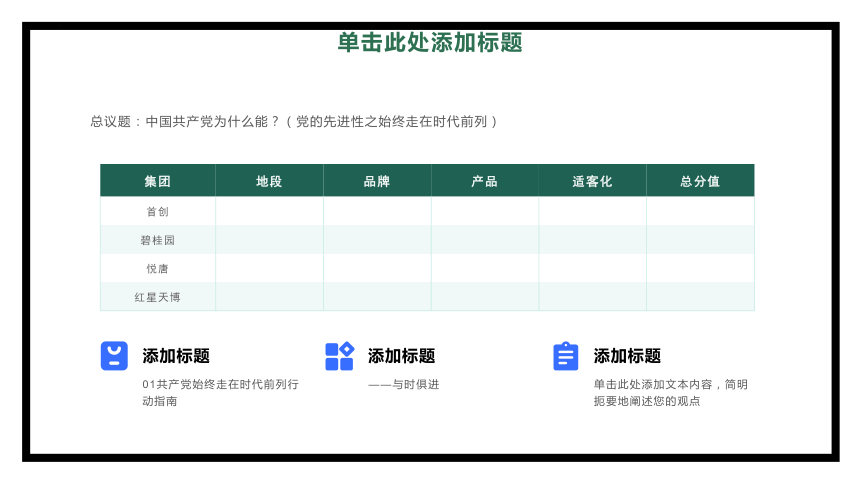Click the 地段 table header cell
The image size is (860, 484).
[269, 181]
